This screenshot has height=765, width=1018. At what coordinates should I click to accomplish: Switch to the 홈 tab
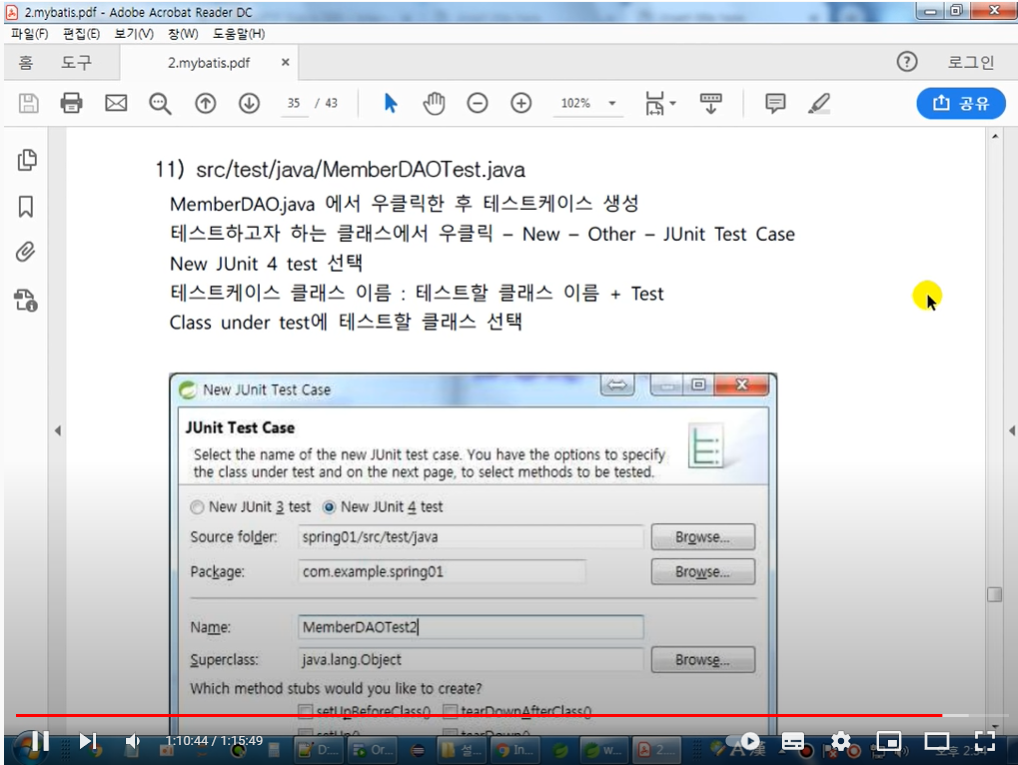tap(25, 62)
